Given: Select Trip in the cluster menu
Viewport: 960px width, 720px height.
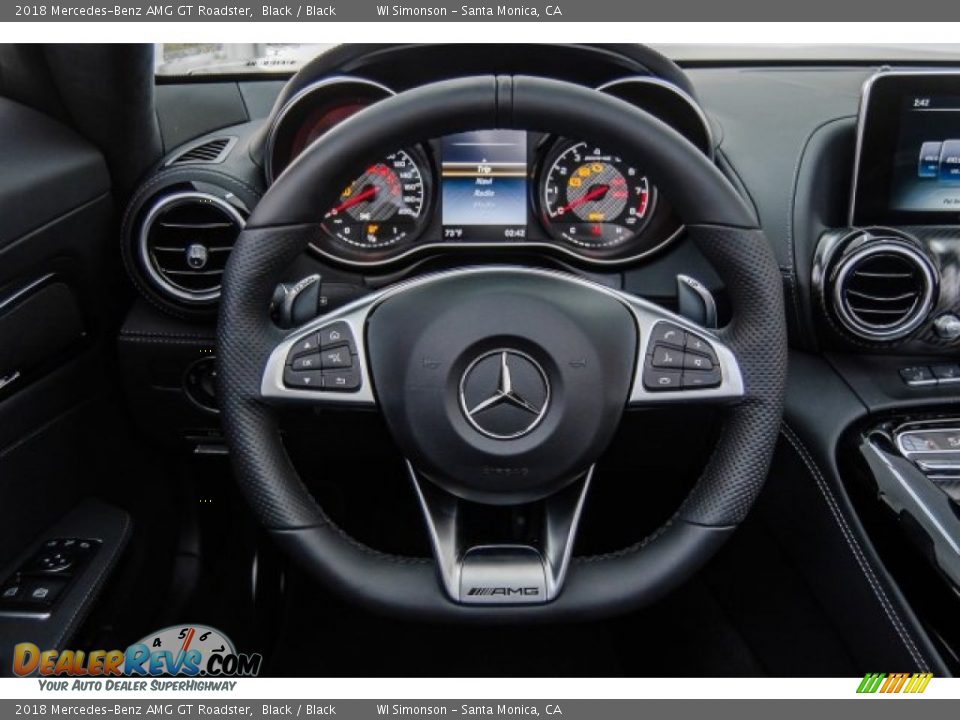Looking at the screenshot, I should pyautogui.click(x=484, y=169).
